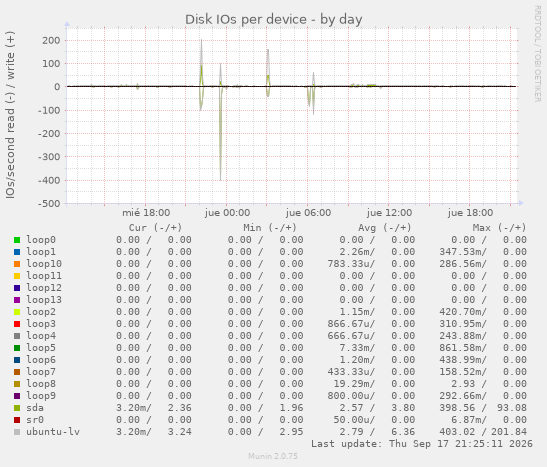Viewport: 547px width, 467px height.
Task: Click the sr0 dark red legend swatch
Action: click(x=17, y=420)
